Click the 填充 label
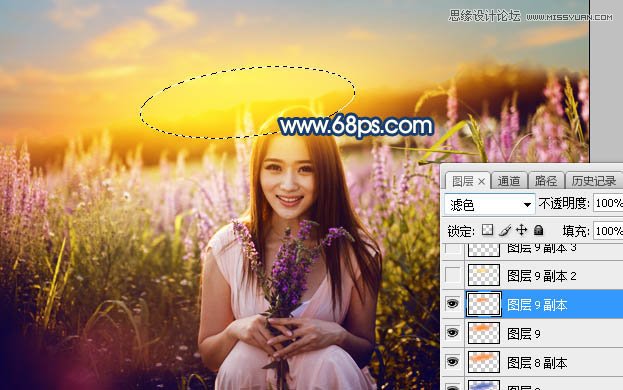The image size is (623, 390). 577,231
